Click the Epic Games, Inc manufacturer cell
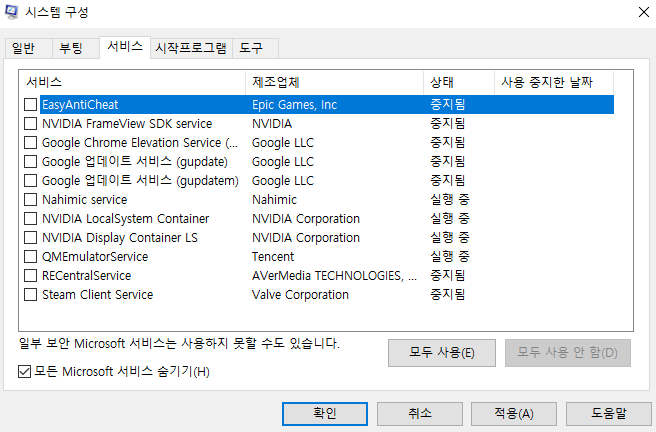 pos(294,105)
